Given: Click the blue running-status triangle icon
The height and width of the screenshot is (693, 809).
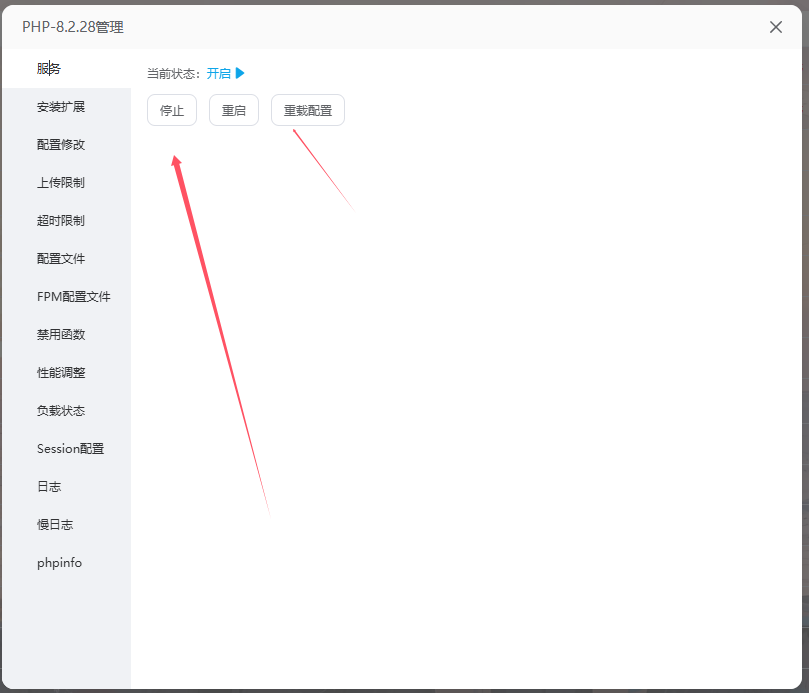Looking at the screenshot, I should coord(240,73).
